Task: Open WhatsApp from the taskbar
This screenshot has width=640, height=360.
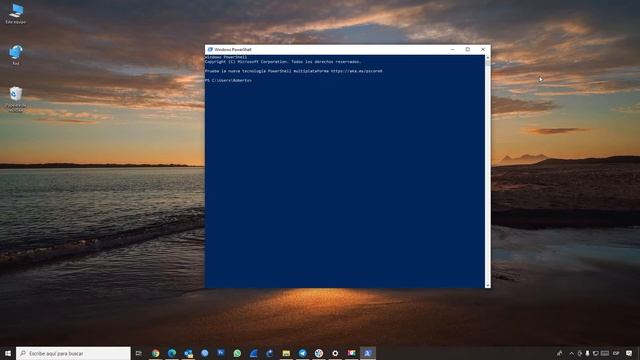Action: (237, 353)
